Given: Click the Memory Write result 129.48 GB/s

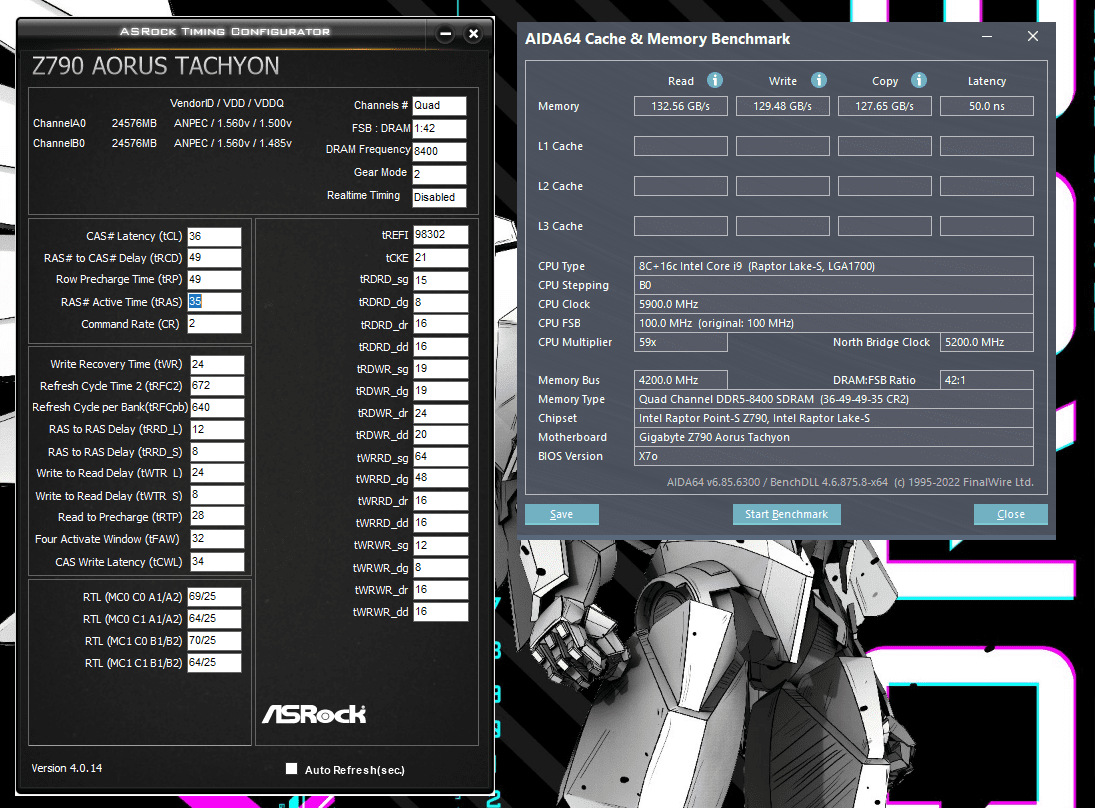Looking at the screenshot, I should [x=783, y=106].
